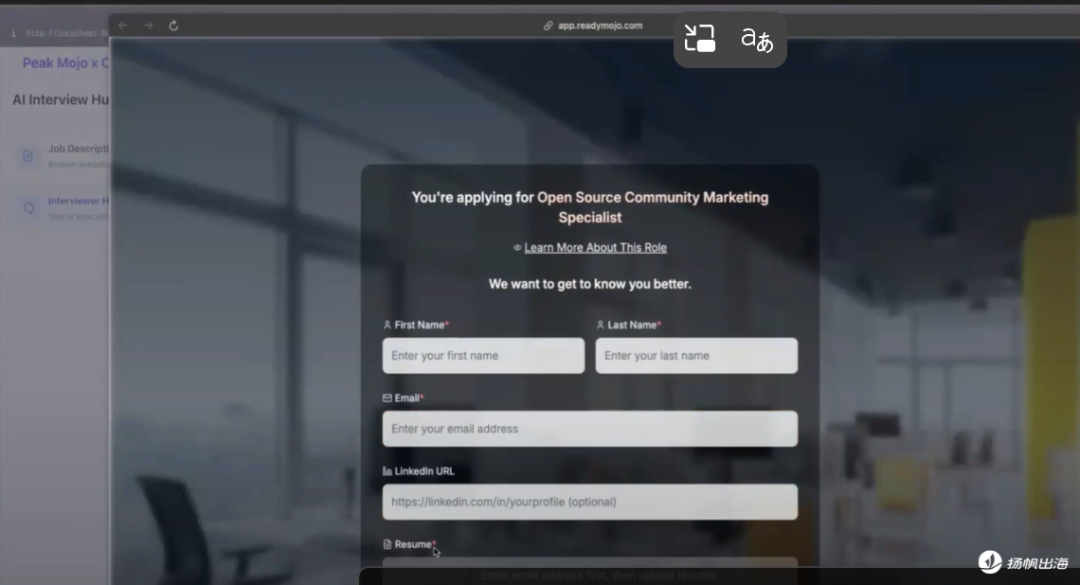The width and height of the screenshot is (1080, 585).
Task: Click the browser forward arrow
Action: (148, 25)
